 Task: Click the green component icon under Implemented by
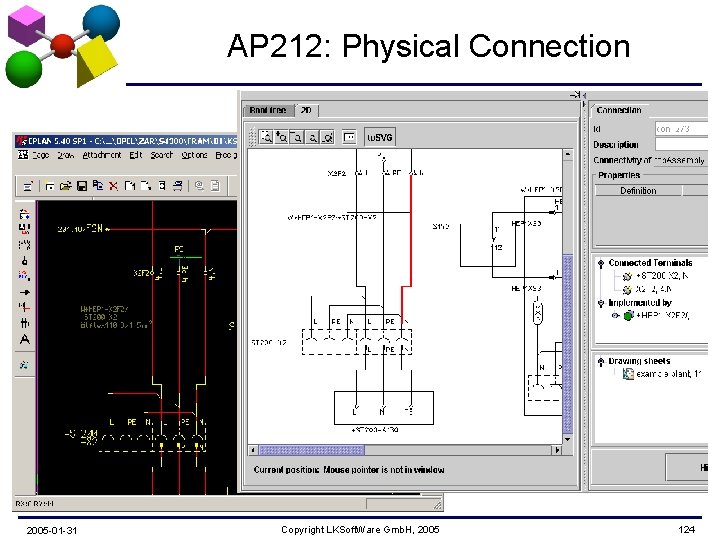(629, 315)
